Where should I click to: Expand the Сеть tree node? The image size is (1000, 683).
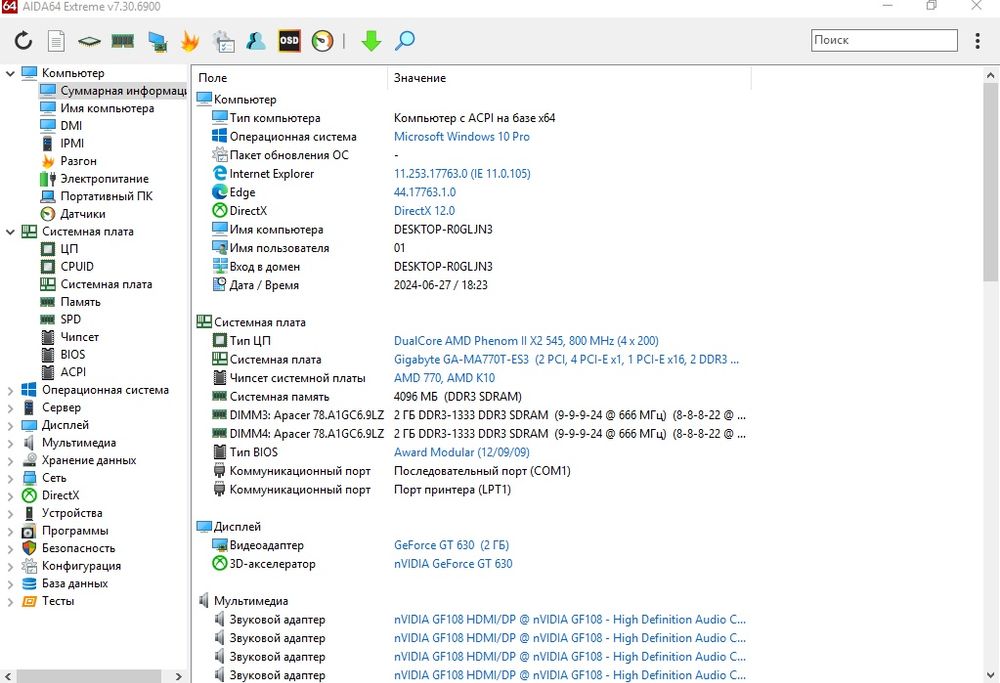coord(10,478)
